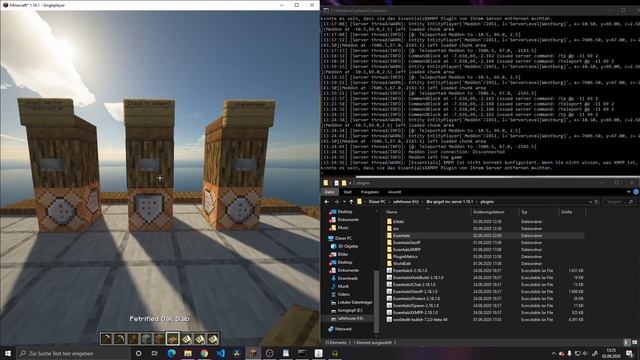Open File Explorer from the taskbar

click(x=188, y=353)
